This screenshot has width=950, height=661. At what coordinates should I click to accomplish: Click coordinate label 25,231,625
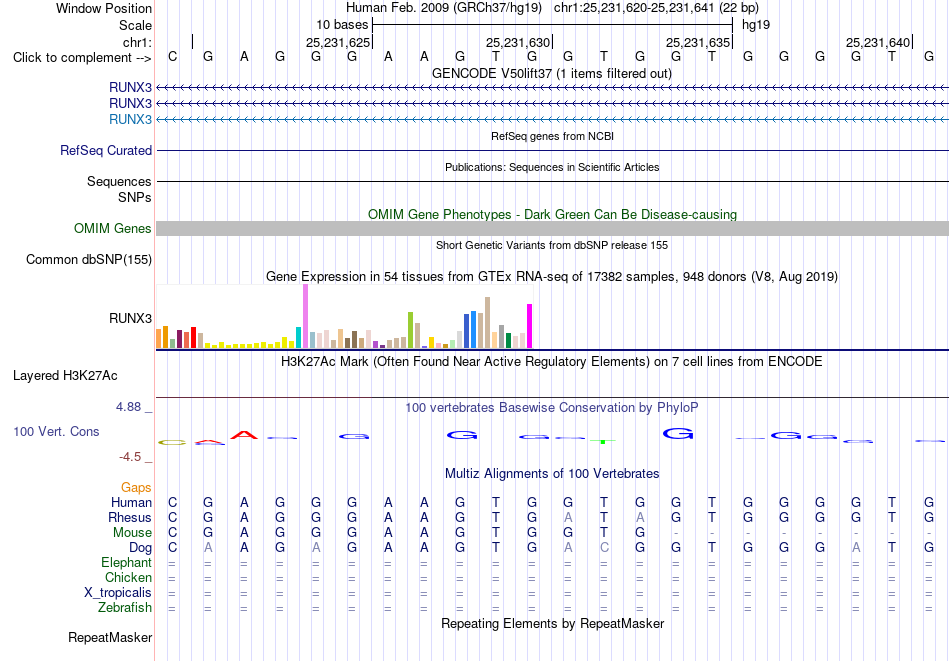click(337, 42)
